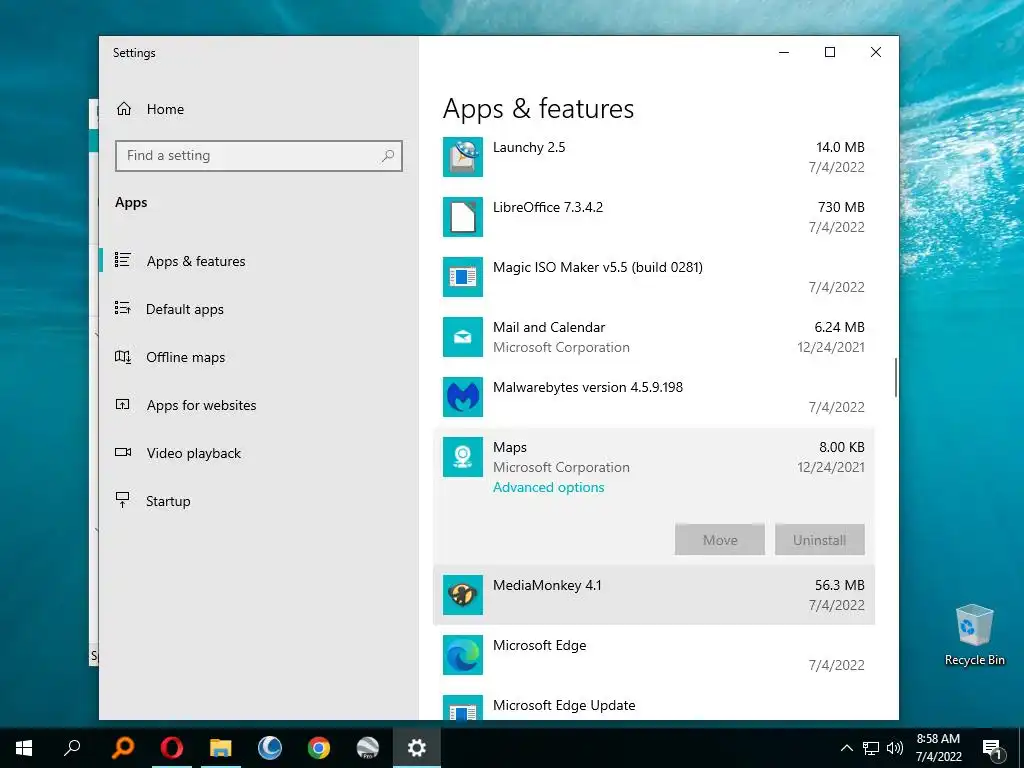Click the Uninstall button for Maps

(820, 539)
